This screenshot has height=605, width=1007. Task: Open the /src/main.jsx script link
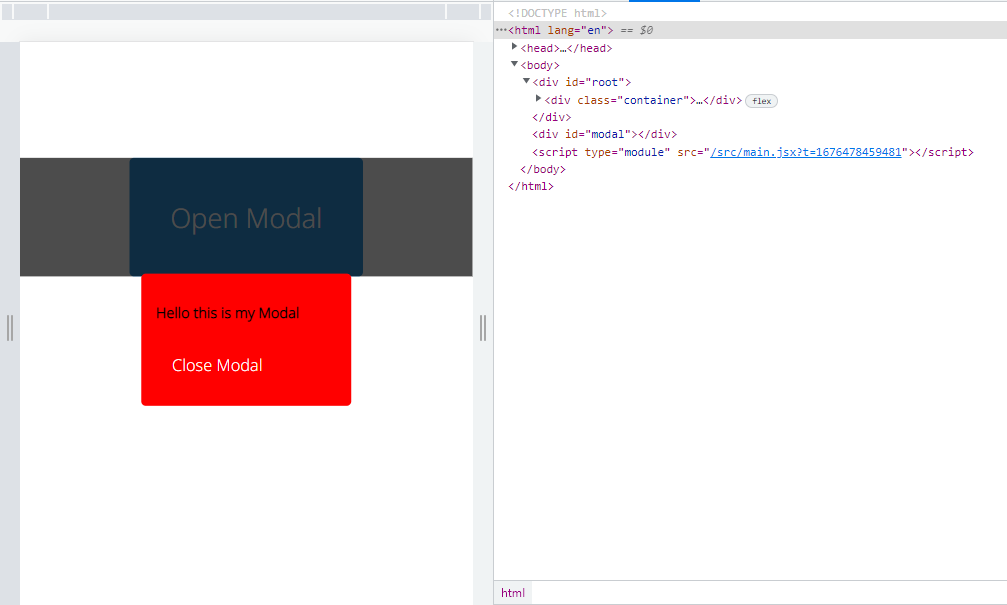pos(805,152)
